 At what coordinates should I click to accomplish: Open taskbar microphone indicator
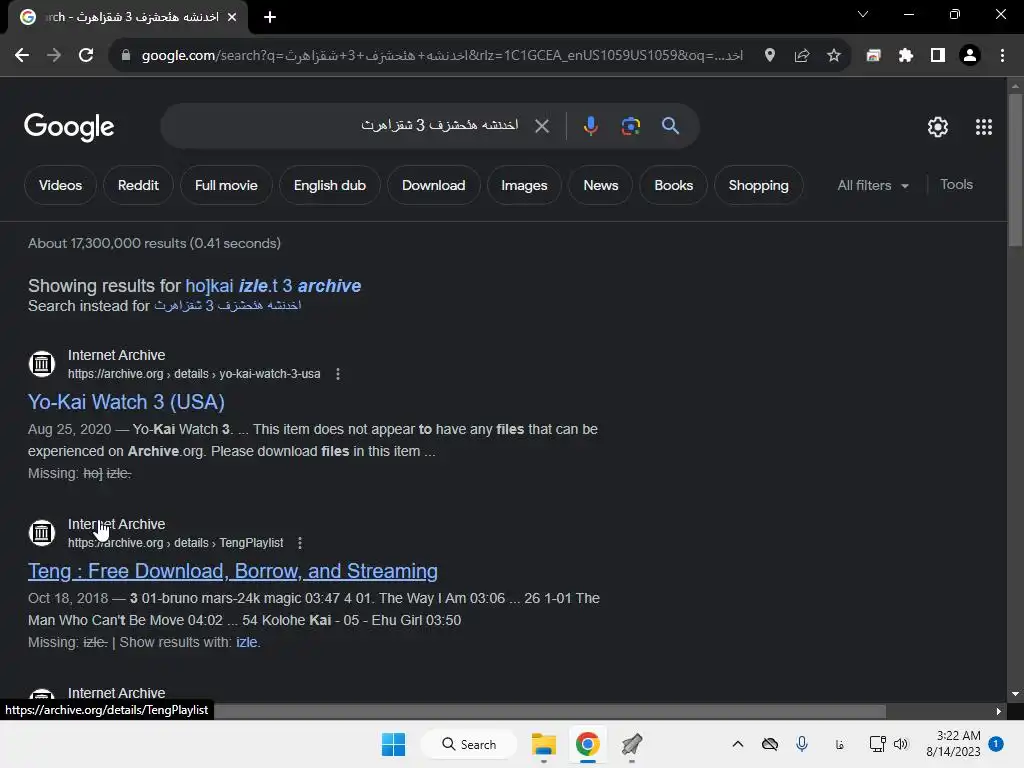pyautogui.click(x=802, y=744)
